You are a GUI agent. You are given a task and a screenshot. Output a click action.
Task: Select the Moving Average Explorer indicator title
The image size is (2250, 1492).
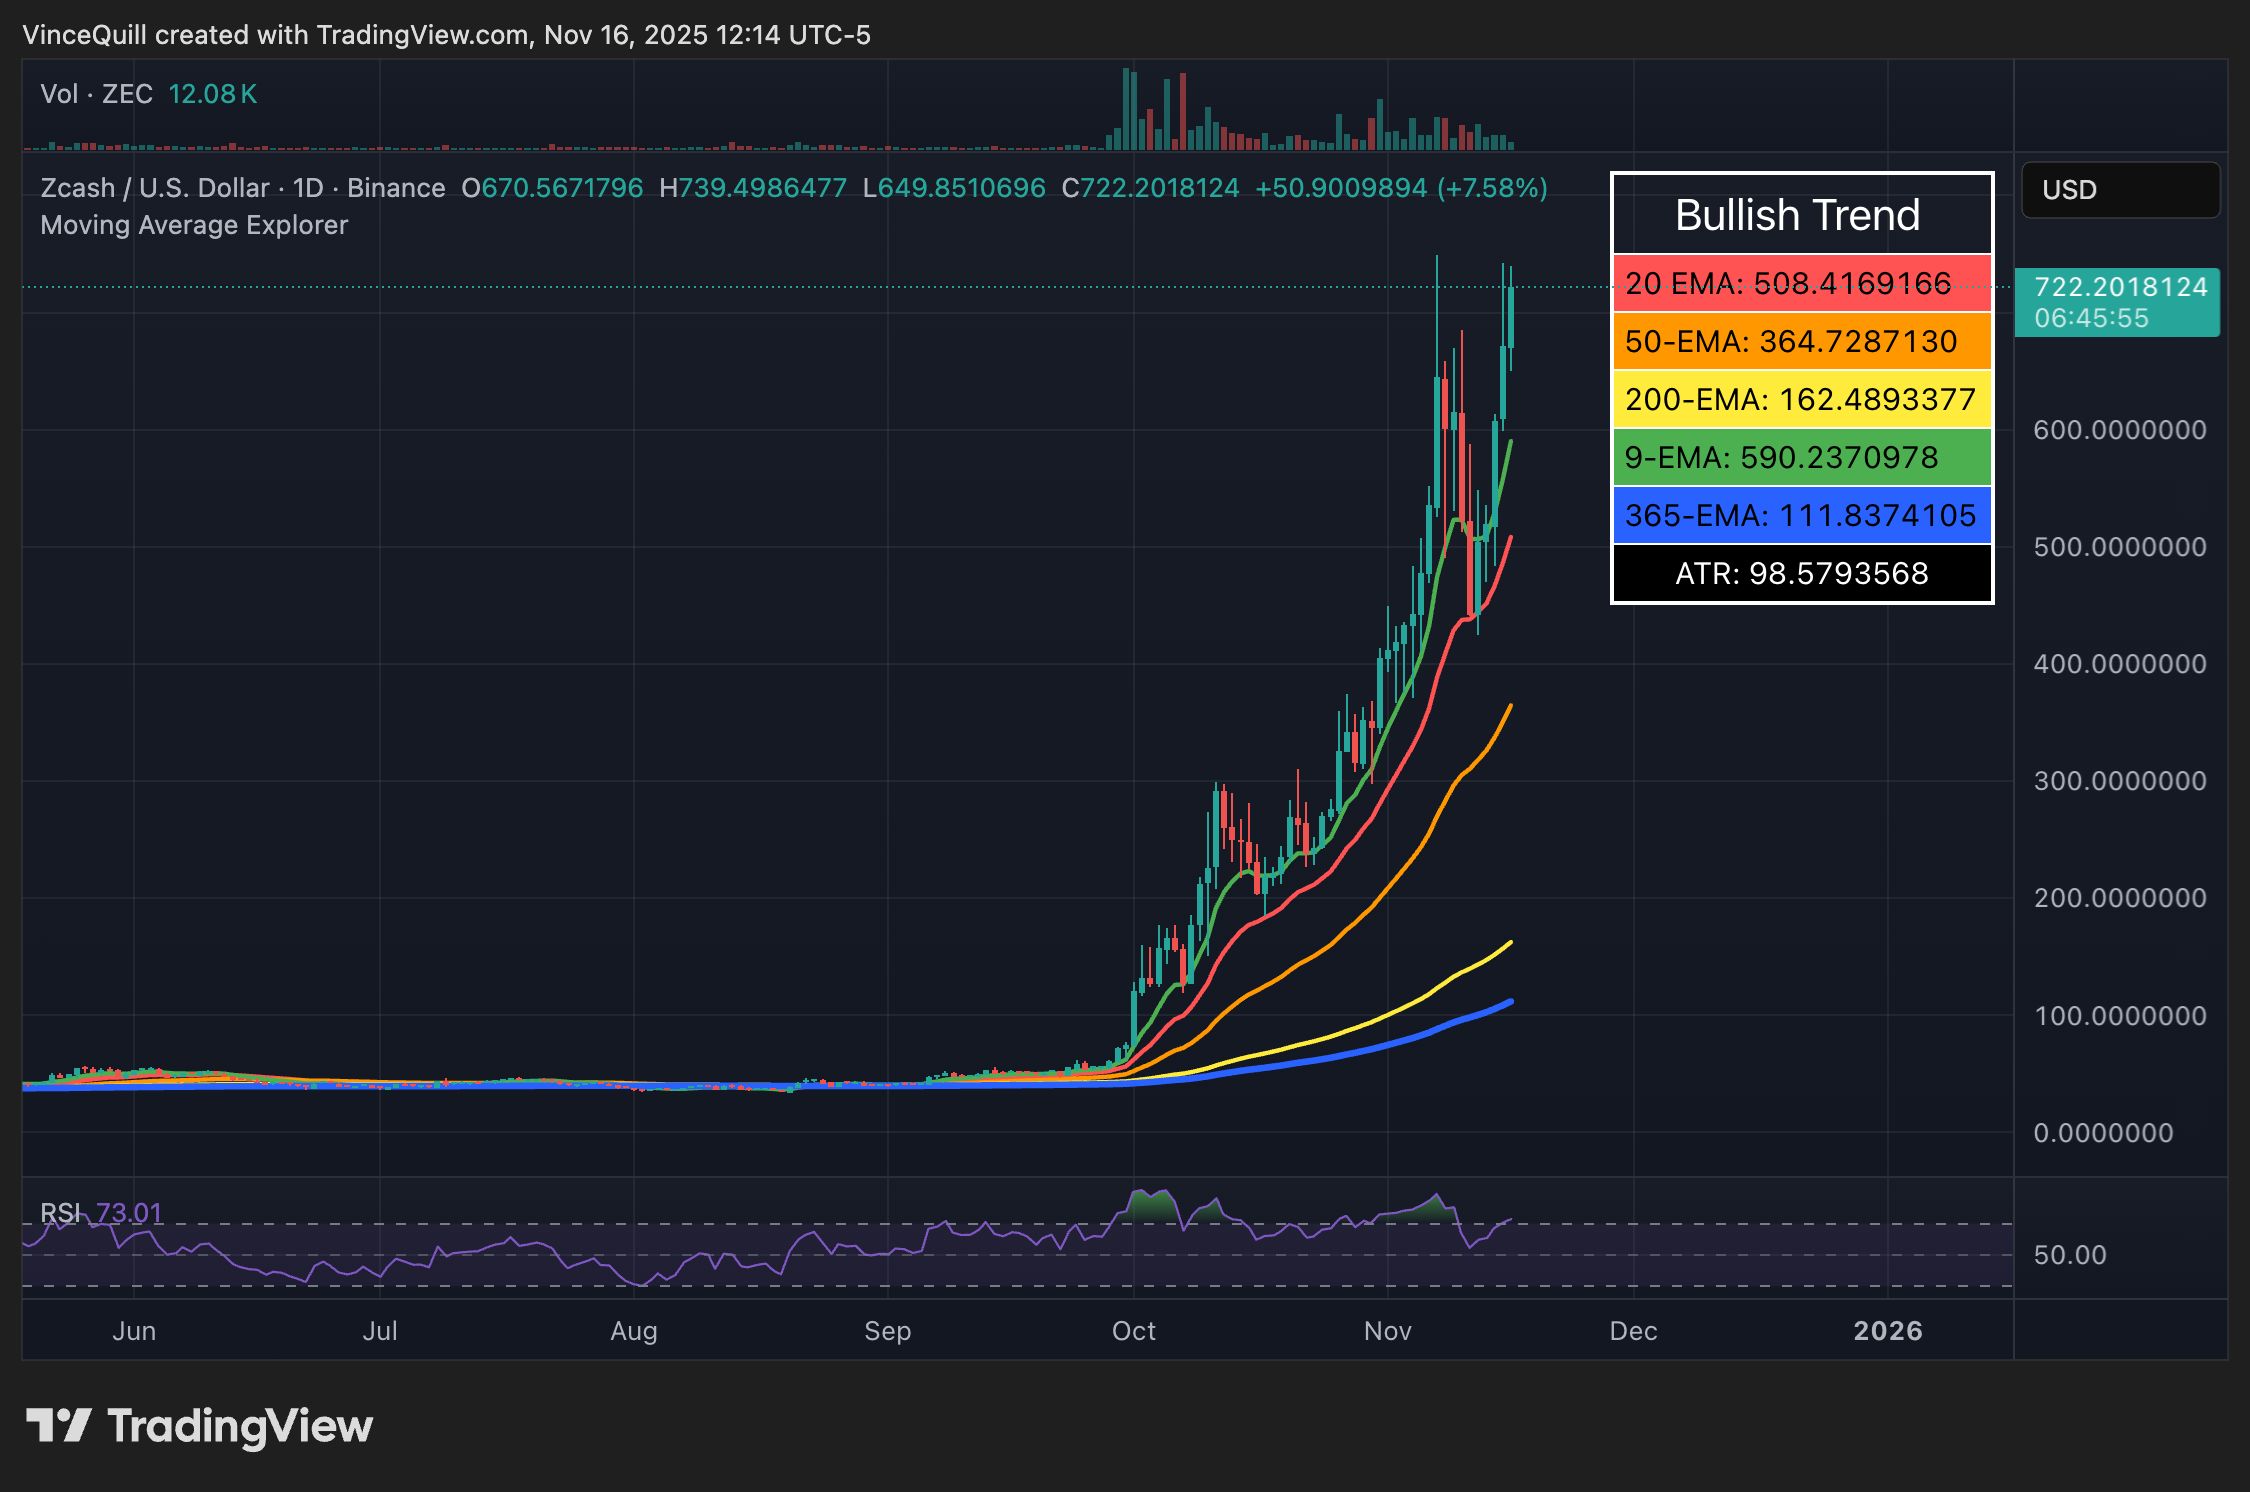[193, 225]
